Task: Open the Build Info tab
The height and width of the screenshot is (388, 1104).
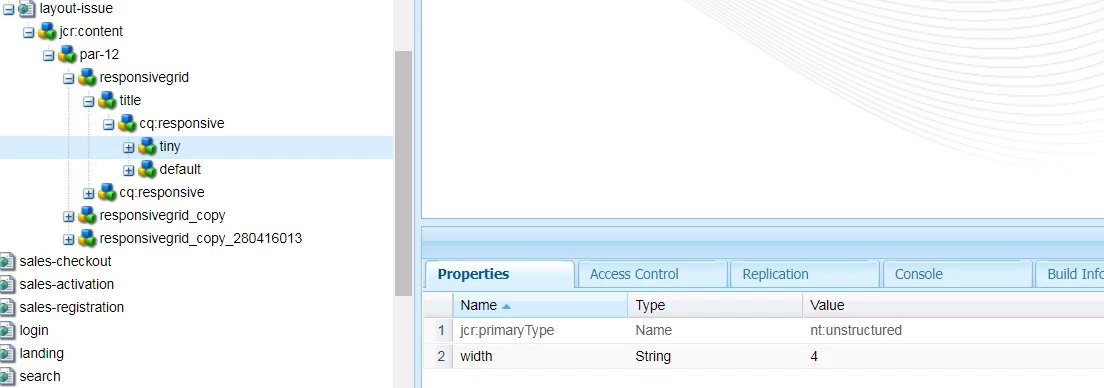Action: (1070, 275)
